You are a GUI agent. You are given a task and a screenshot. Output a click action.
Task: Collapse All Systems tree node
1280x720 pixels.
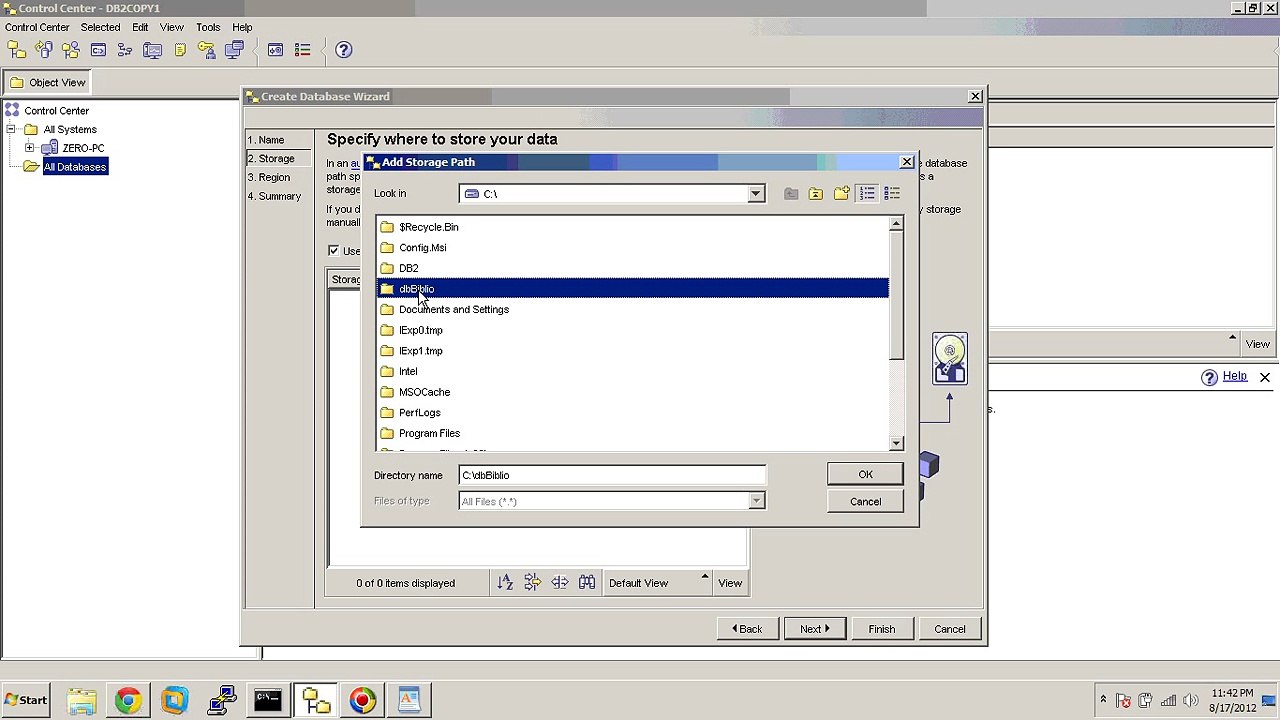click(11, 129)
